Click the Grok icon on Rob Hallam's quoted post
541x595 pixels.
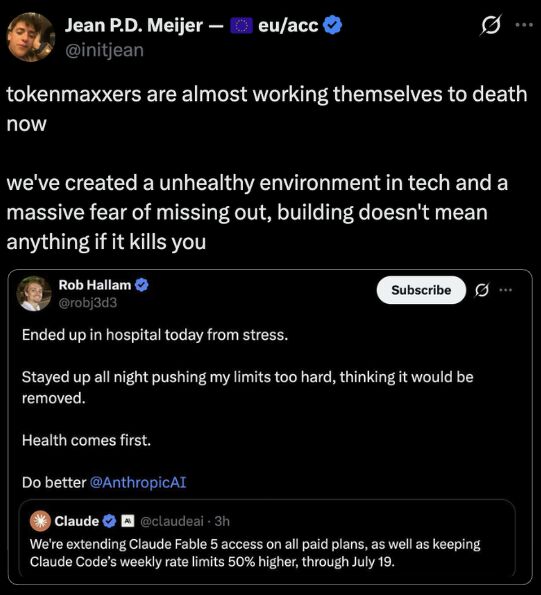click(x=482, y=290)
